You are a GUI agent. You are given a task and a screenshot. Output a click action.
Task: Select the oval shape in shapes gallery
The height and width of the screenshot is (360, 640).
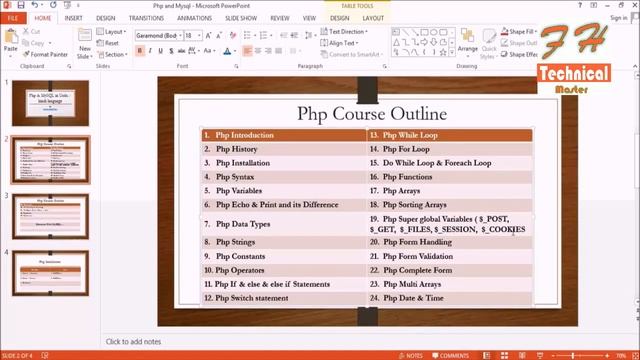point(433,32)
